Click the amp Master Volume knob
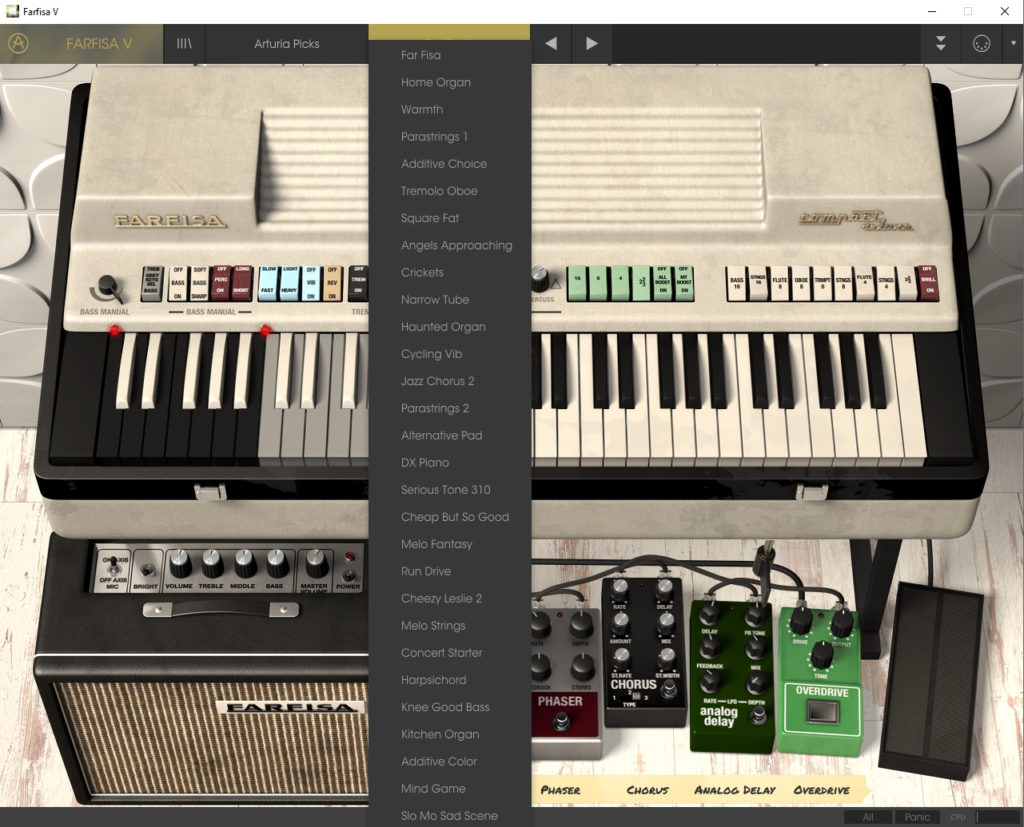 coord(315,564)
